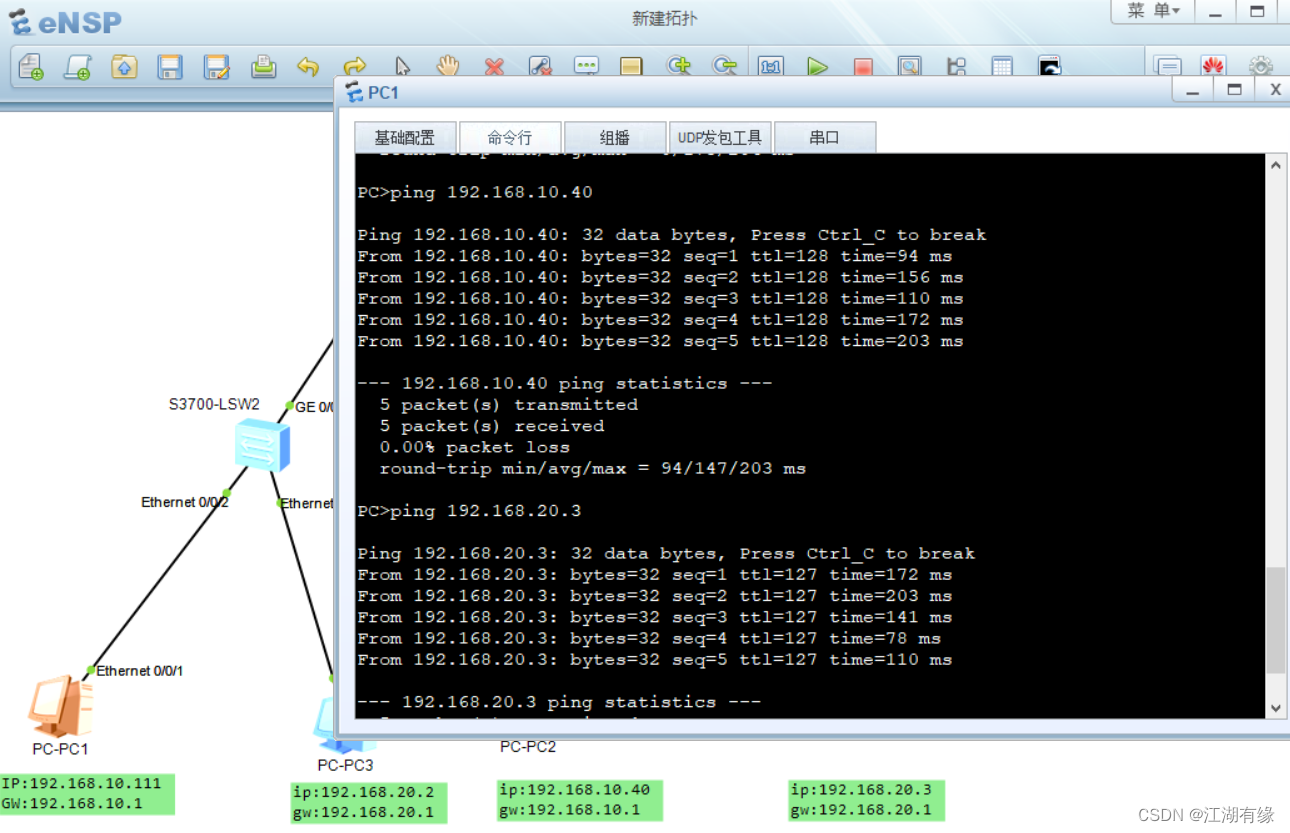Viewport: 1290px width, 833px height.
Task: Click the Print toolbar icon
Action: pyautogui.click(x=263, y=67)
